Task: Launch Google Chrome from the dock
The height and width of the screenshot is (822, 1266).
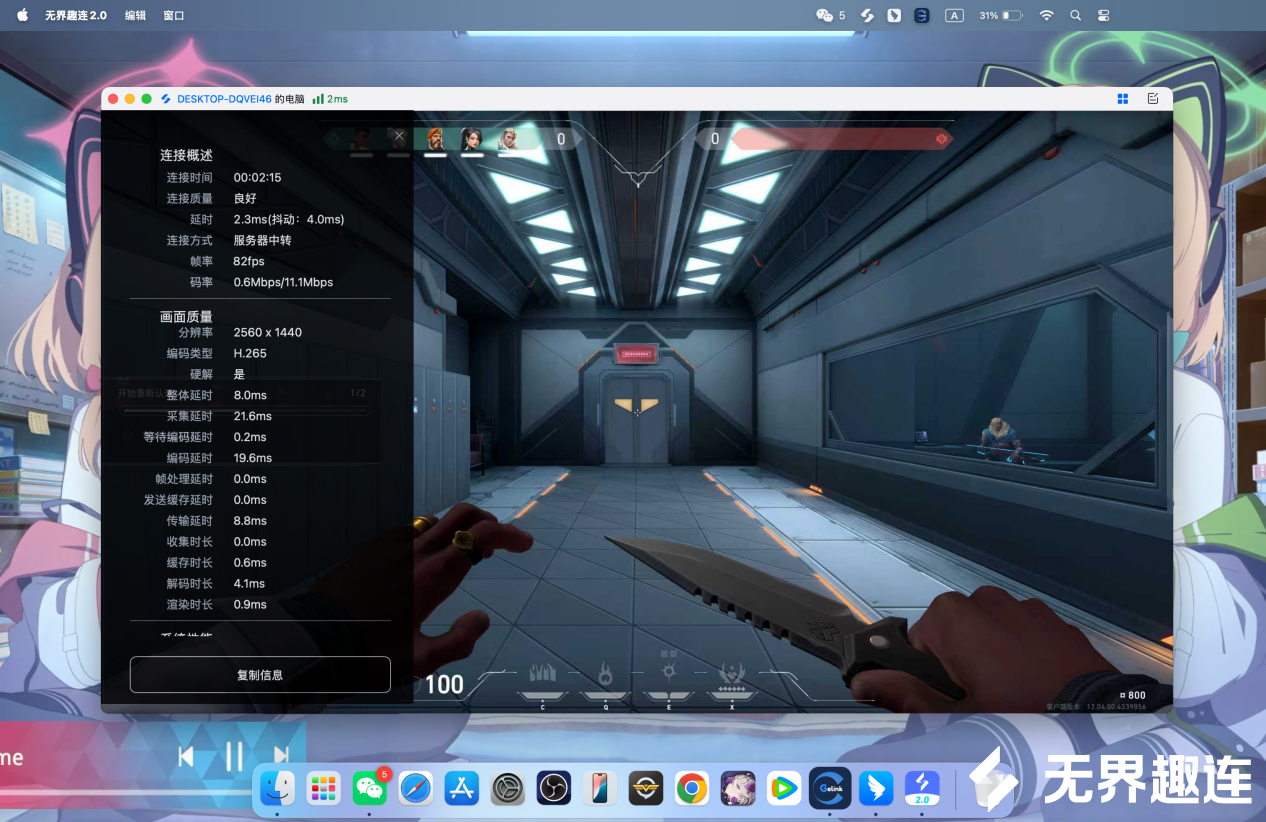Action: point(692,789)
